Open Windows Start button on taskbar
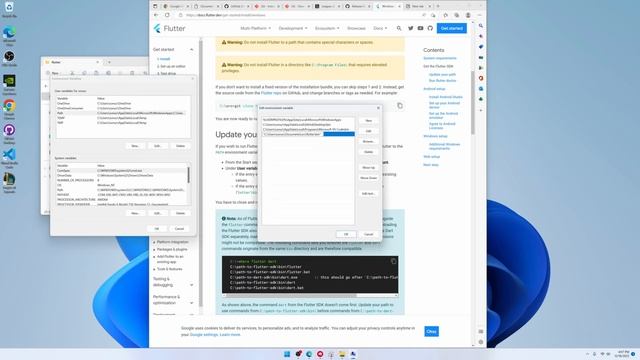The image size is (640, 360). click(287, 354)
